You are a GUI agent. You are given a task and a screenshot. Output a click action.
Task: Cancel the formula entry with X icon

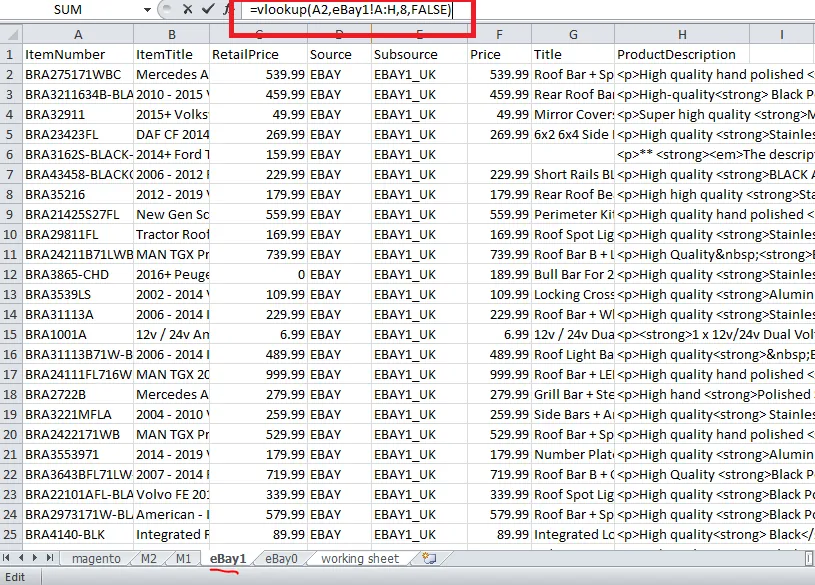pos(188,9)
